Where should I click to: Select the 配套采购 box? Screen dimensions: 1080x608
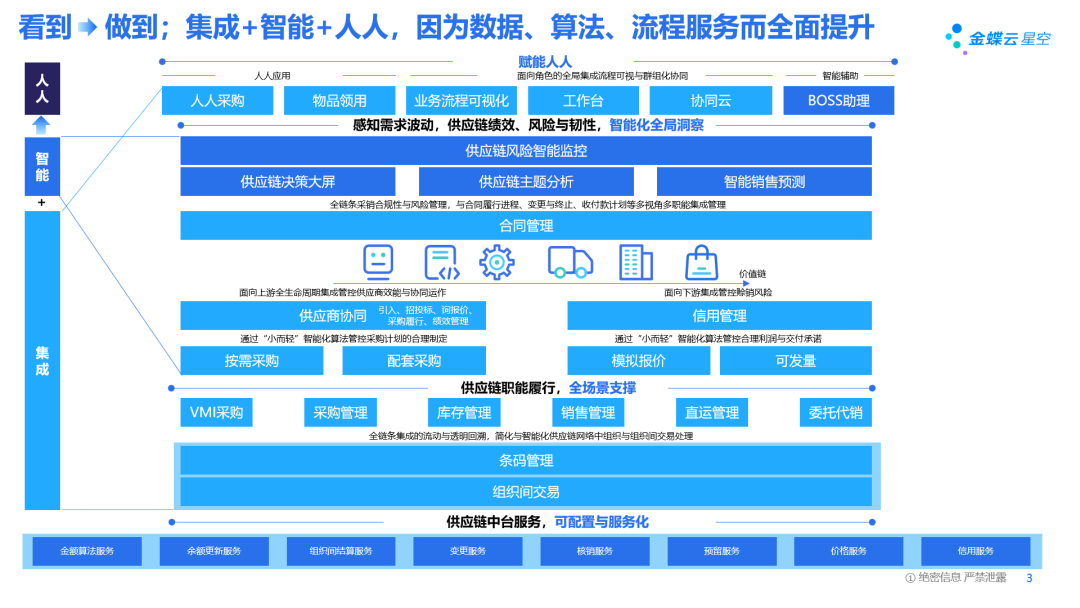415,361
